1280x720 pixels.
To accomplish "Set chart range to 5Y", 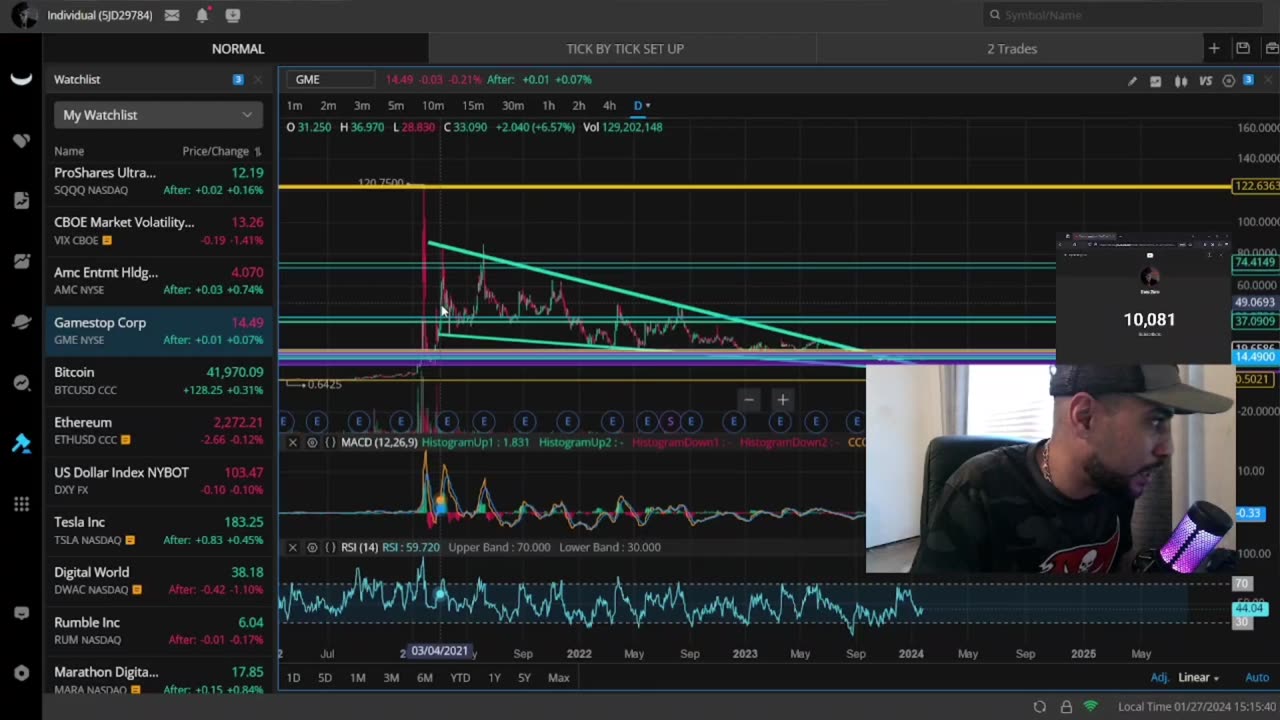I will (x=524, y=677).
